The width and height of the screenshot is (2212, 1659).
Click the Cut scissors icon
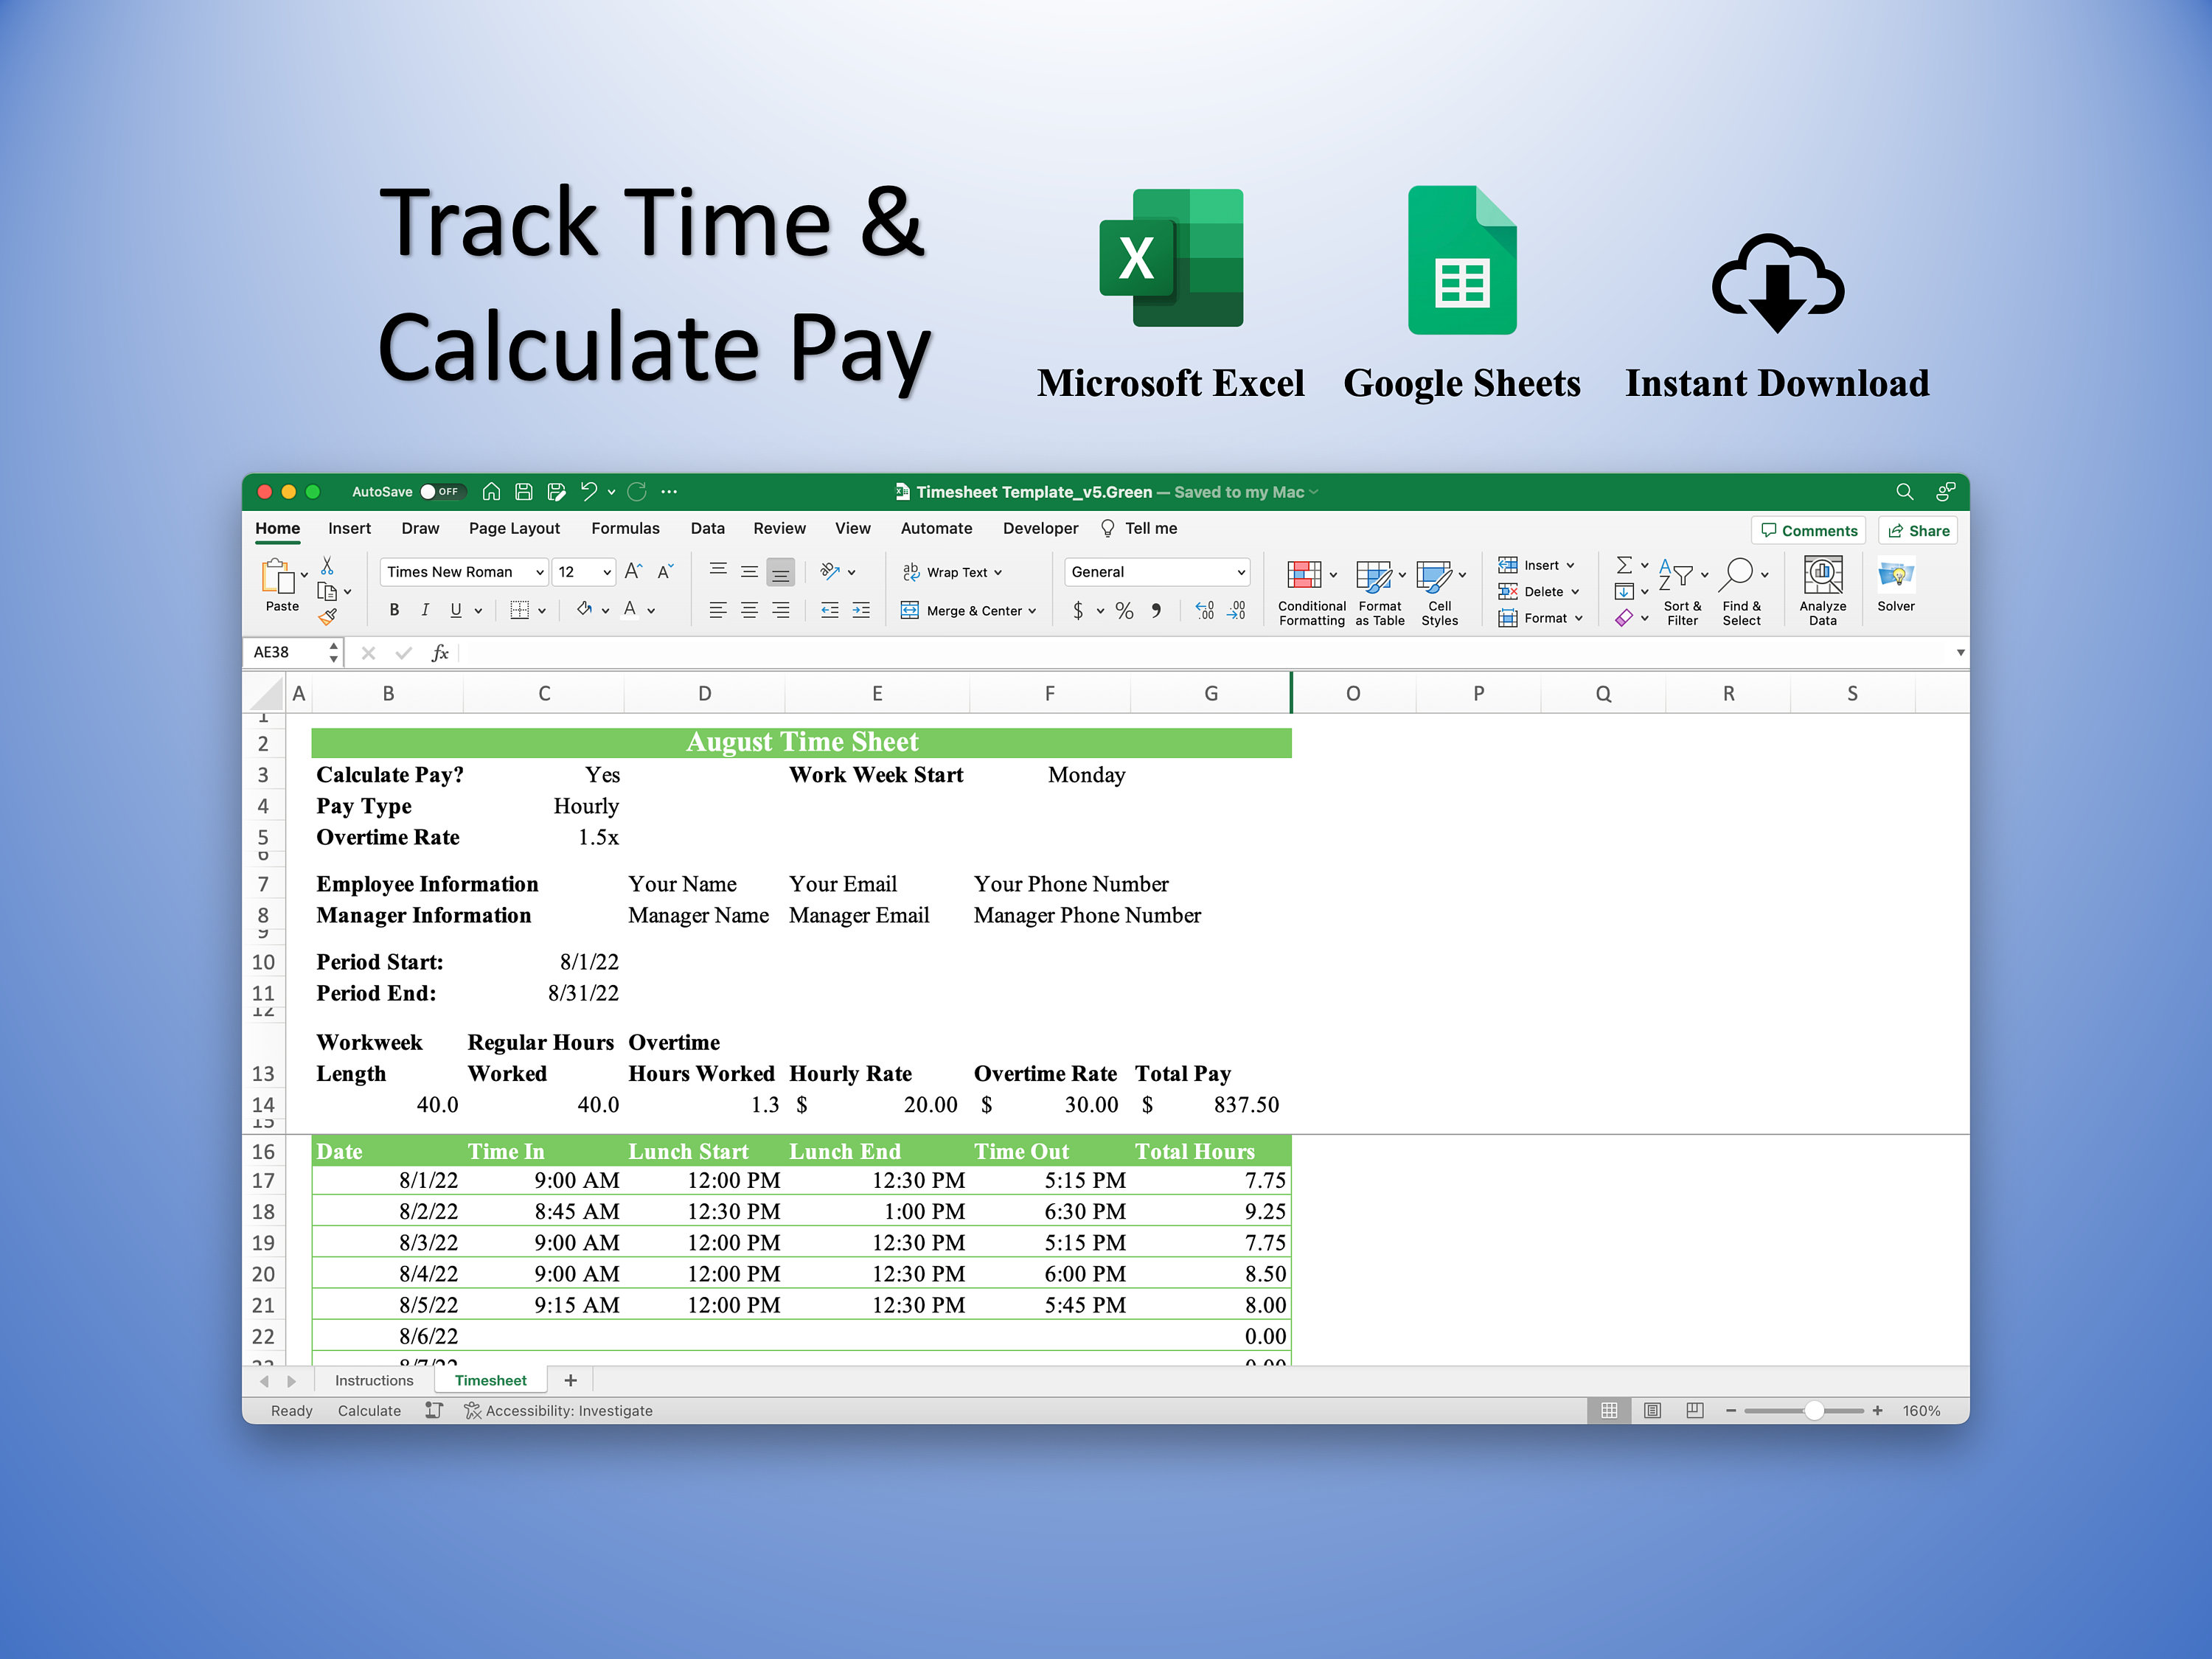tap(327, 566)
